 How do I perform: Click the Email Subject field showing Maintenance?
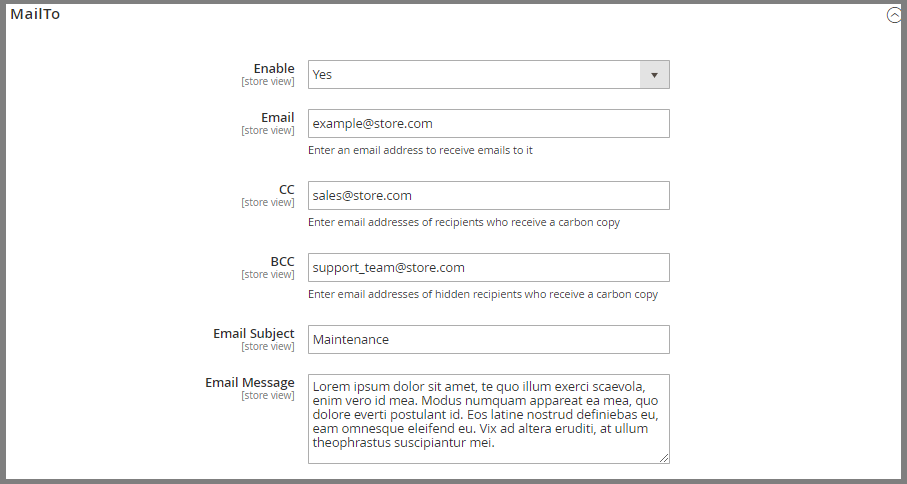(488, 339)
